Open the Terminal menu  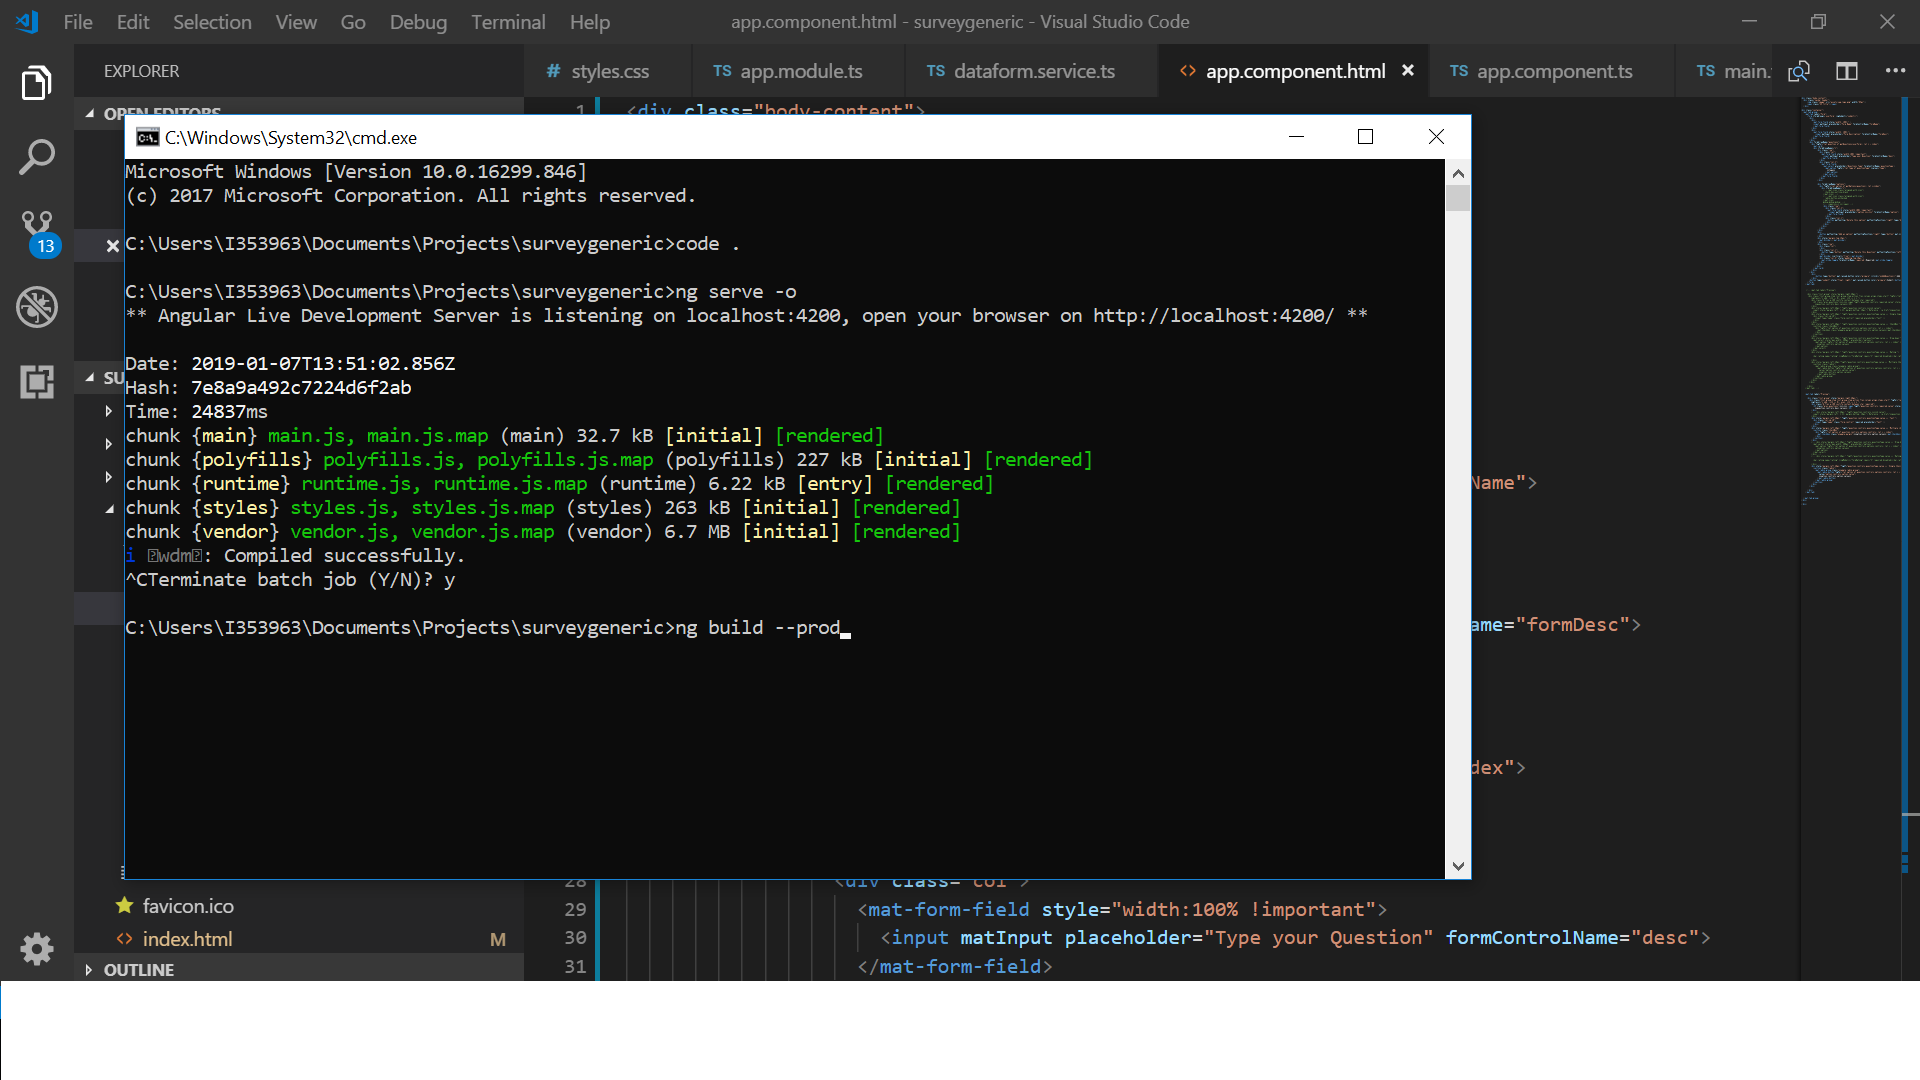[508, 22]
